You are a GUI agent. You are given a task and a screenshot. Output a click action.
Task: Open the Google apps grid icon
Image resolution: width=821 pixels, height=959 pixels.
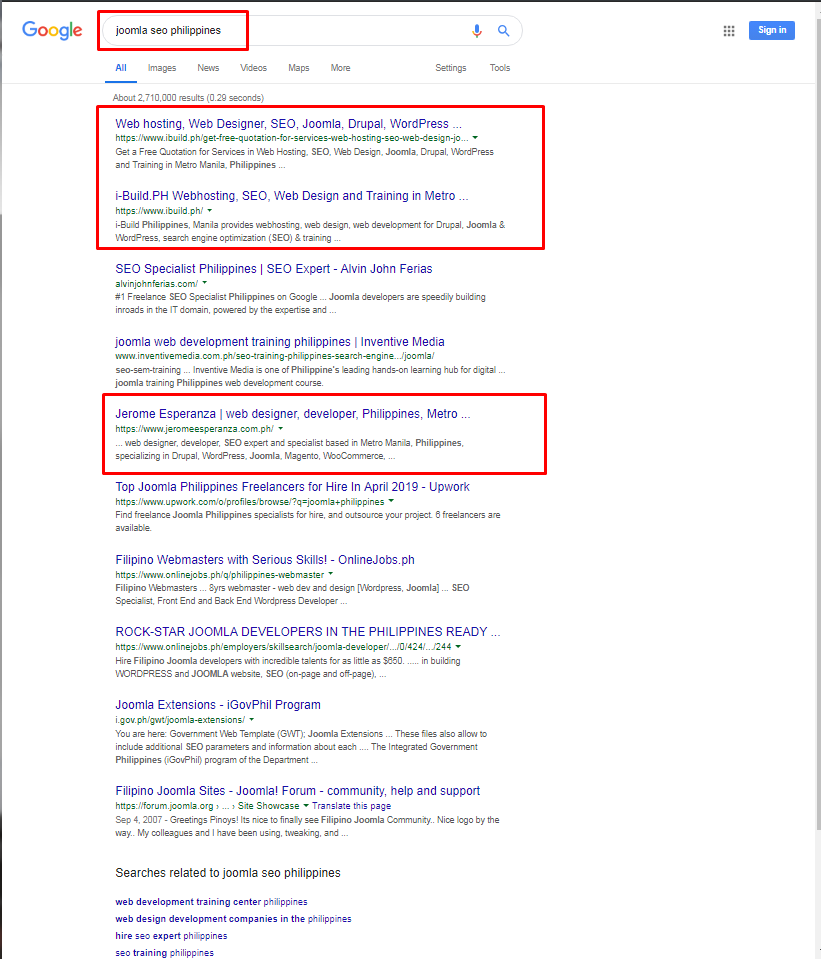pyautogui.click(x=729, y=31)
